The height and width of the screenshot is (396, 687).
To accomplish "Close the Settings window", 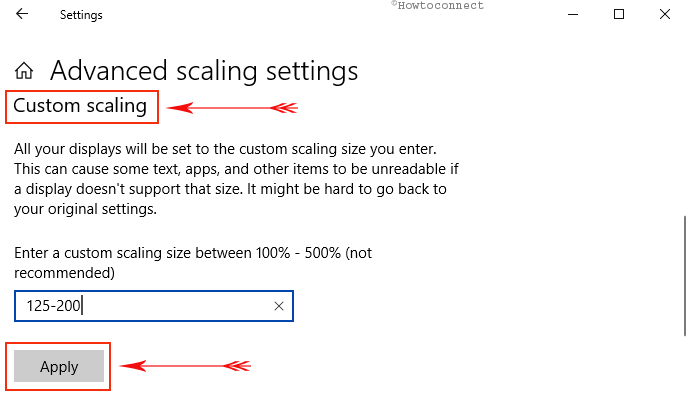I will pos(665,14).
